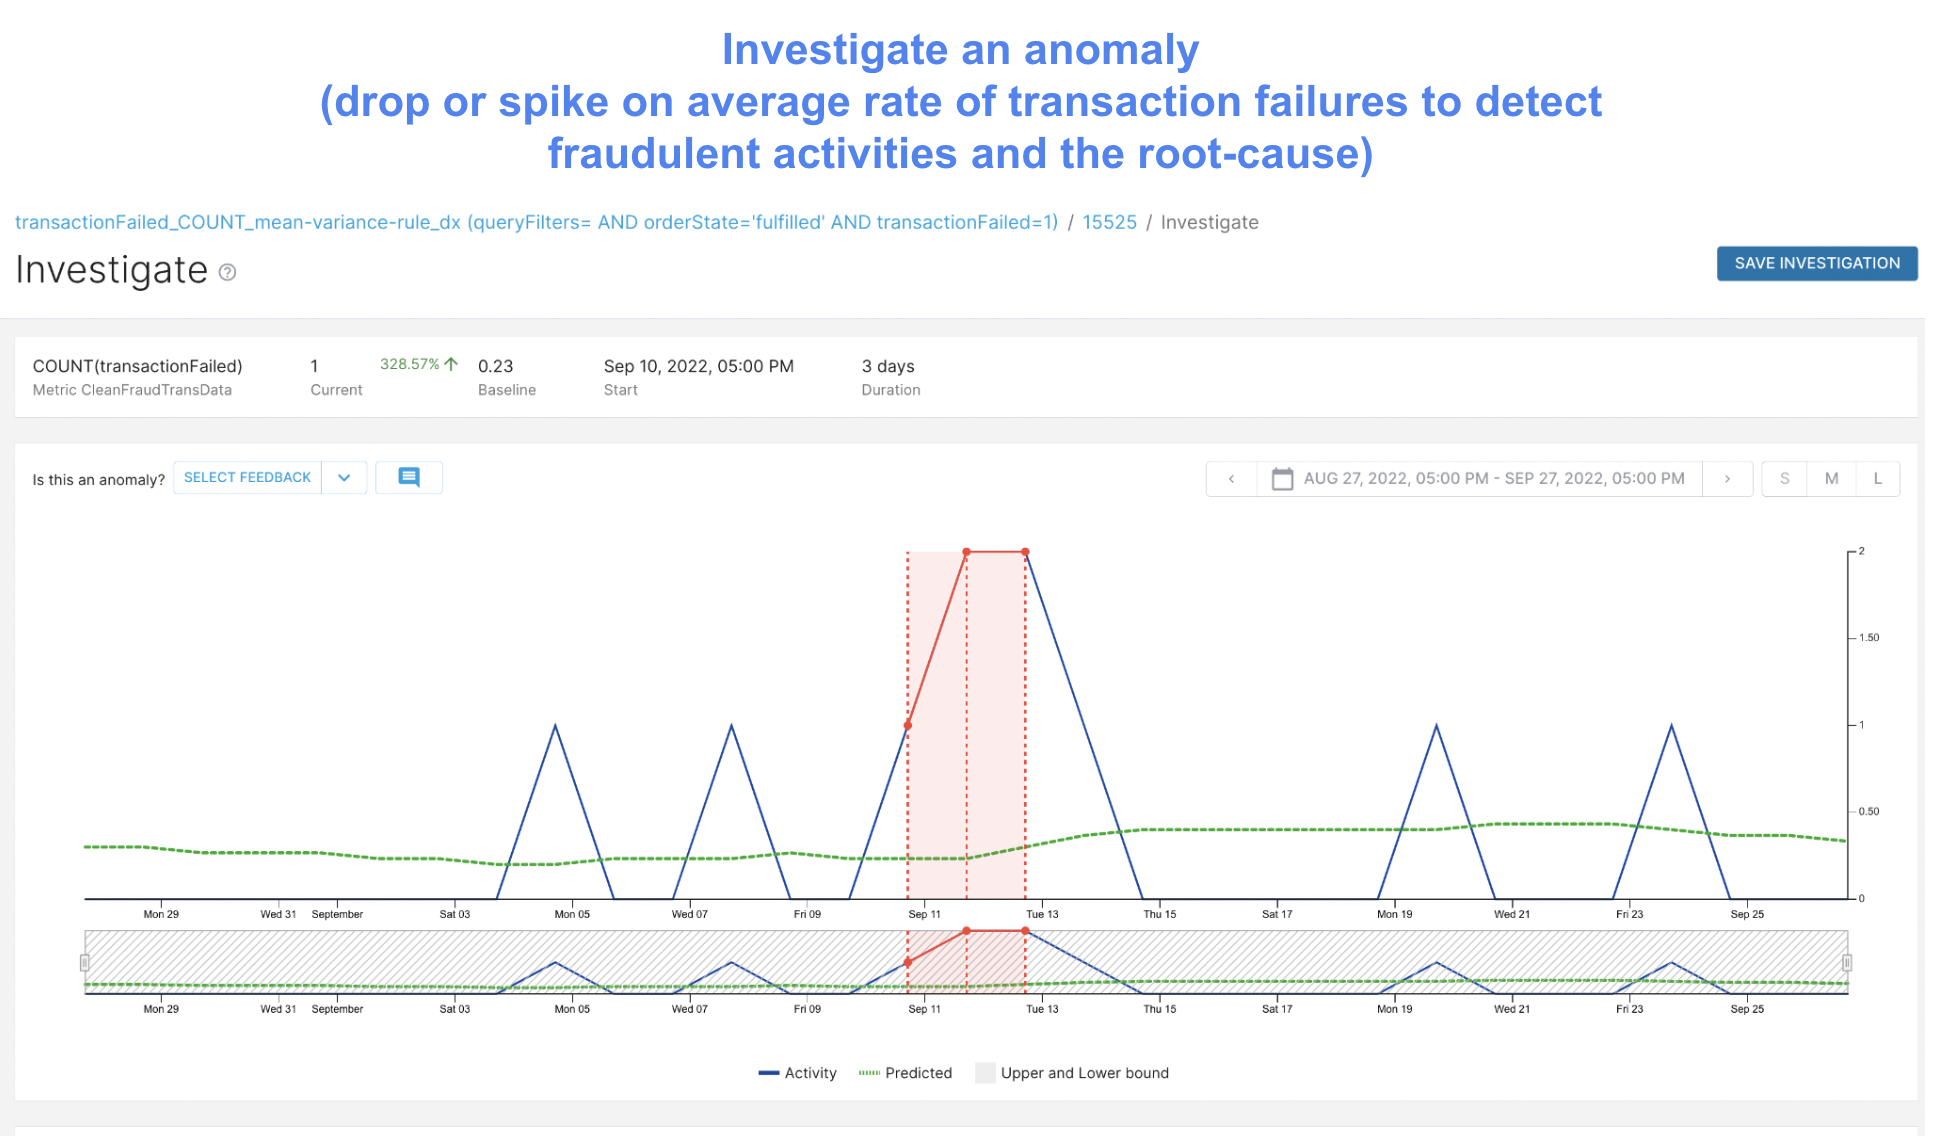Screen dimensions: 1938x1136
Task: Click the calendar icon in date range
Action: tap(1281, 479)
